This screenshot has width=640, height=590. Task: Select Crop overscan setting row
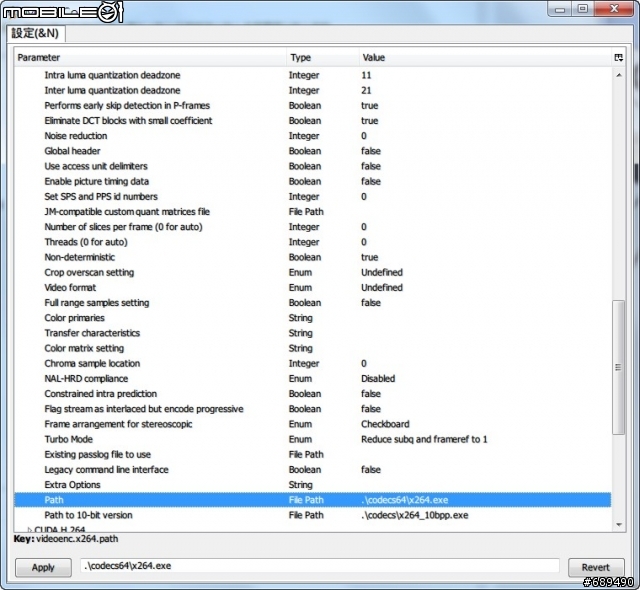pyautogui.click(x=313, y=272)
